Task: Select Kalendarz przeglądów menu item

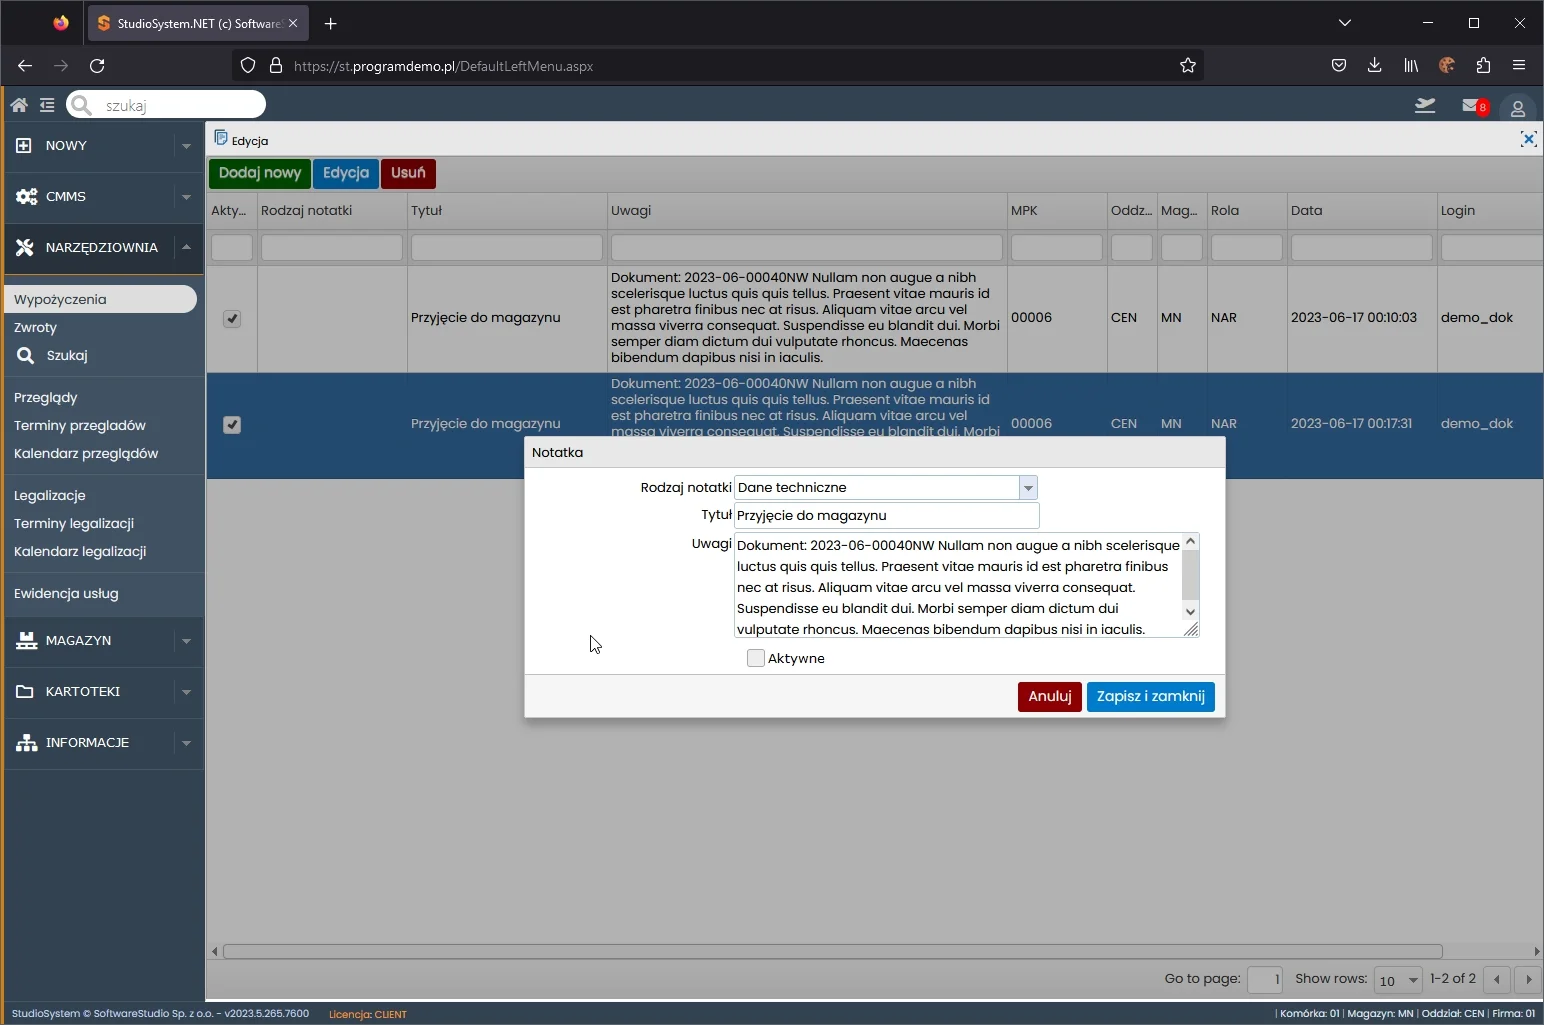Action: (86, 454)
